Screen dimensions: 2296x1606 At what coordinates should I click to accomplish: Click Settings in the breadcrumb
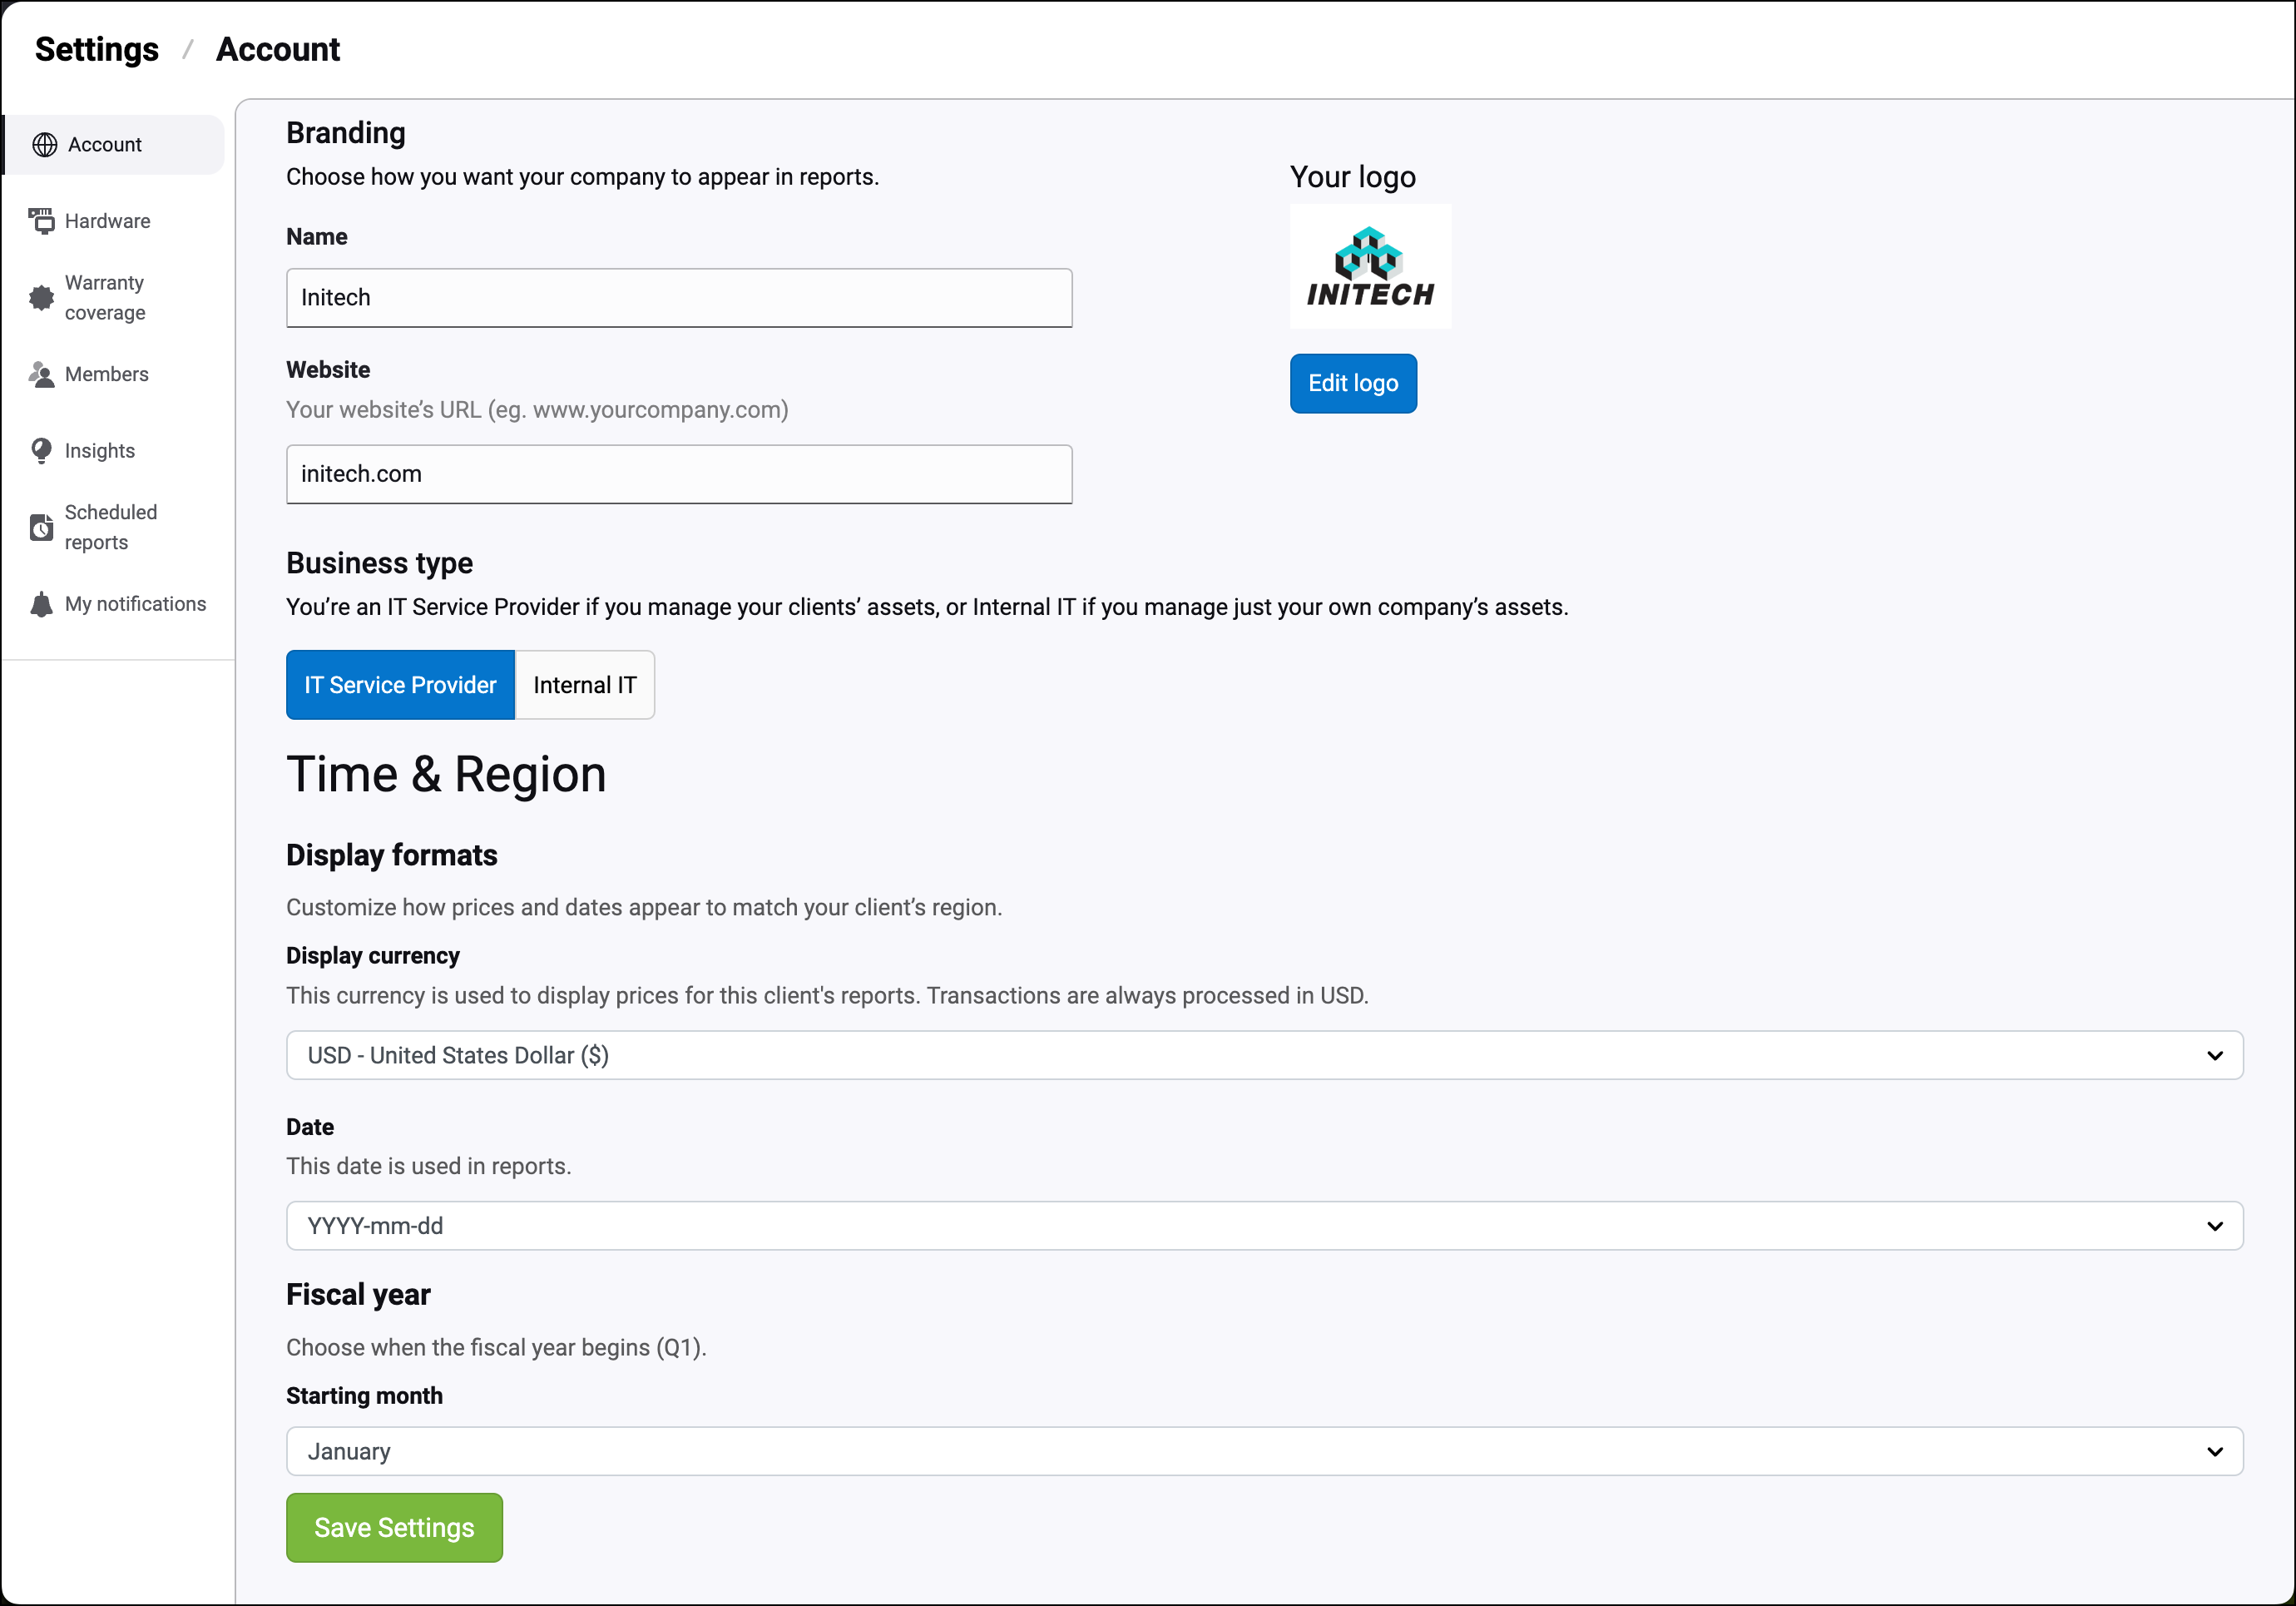click(x=97, y=49)
